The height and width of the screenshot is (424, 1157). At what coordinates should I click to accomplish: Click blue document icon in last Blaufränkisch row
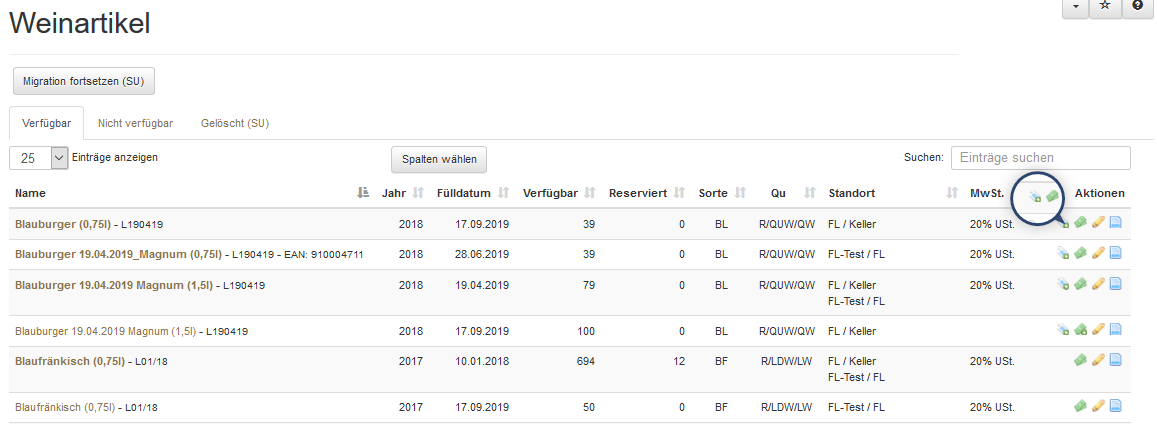coord(1115,407)
